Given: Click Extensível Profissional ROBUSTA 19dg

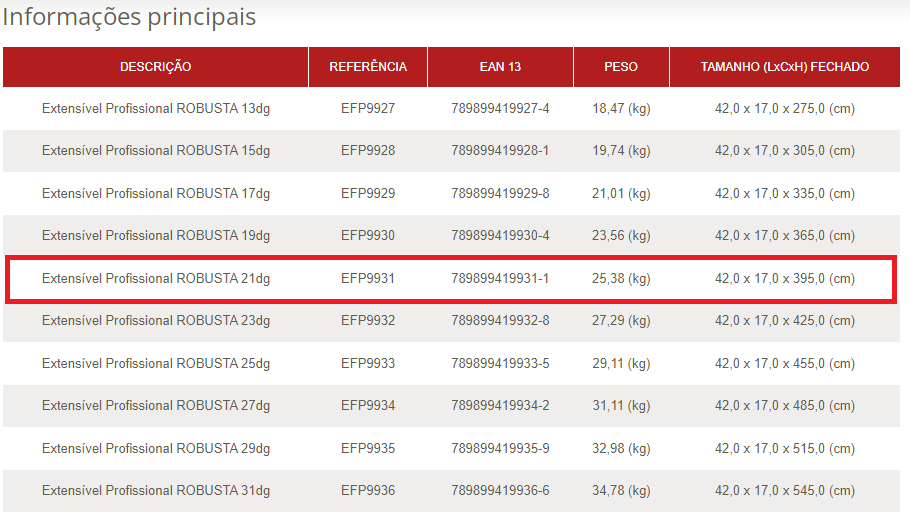Looking at the screenshot, I should point(156,236).
